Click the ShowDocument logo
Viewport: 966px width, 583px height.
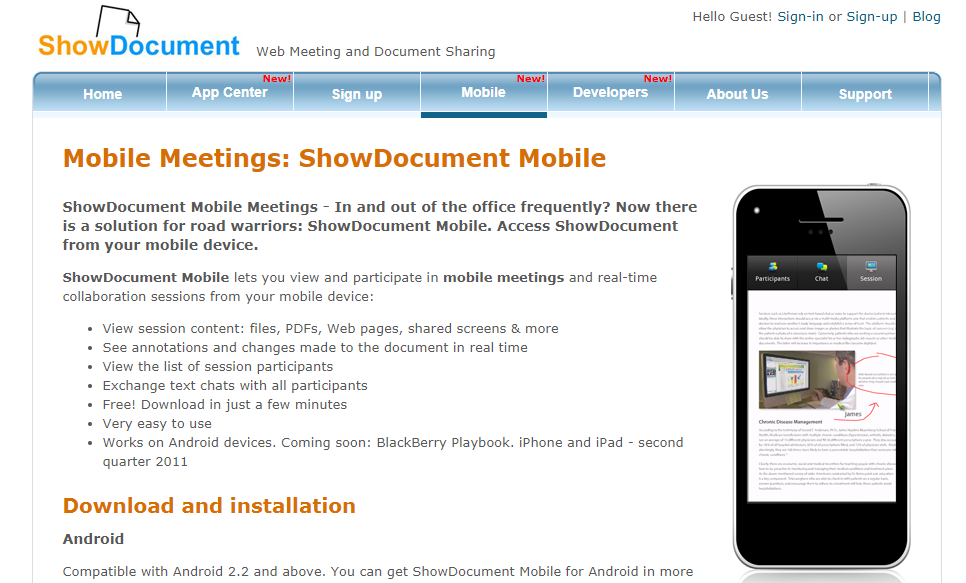[139, 33]
